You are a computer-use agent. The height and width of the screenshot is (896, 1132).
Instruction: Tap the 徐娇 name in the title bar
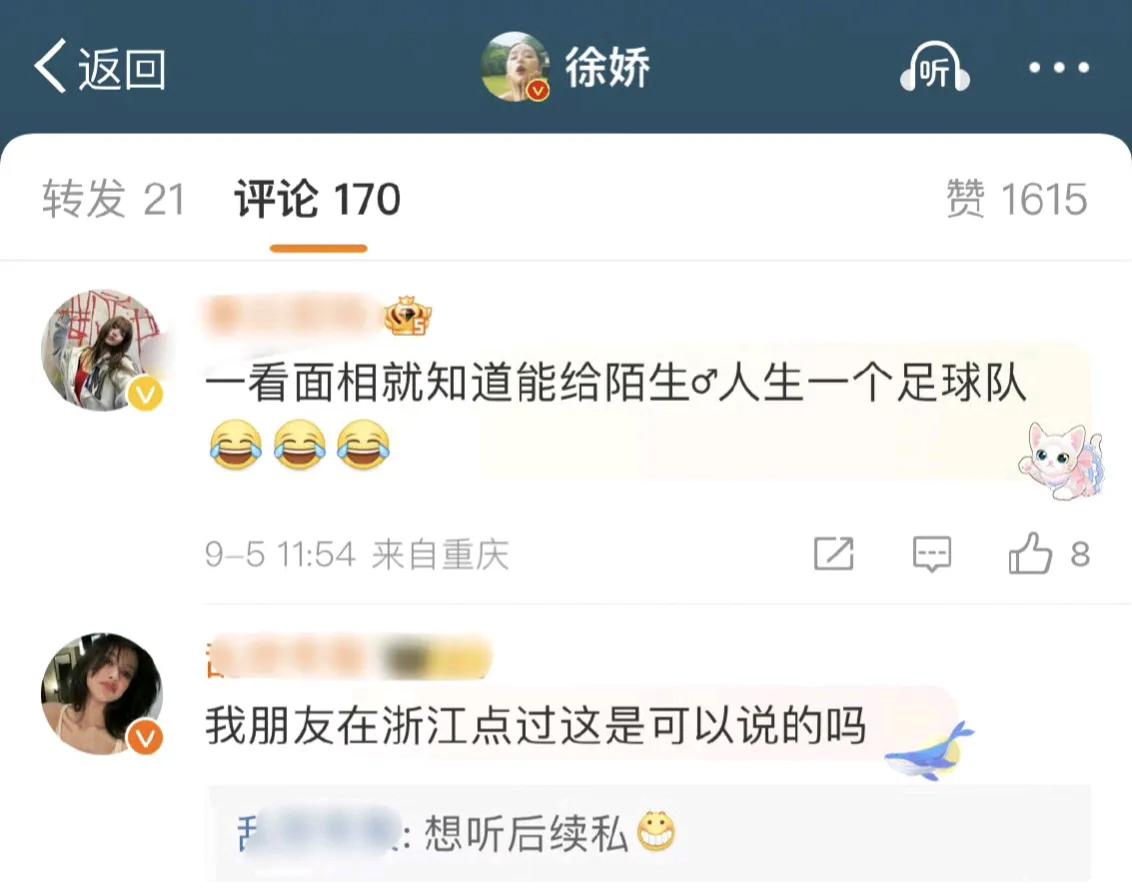click(607, 67)
